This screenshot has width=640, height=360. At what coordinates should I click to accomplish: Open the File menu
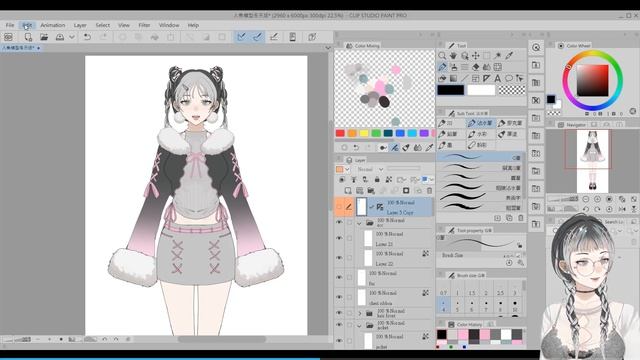coord(10,25)
